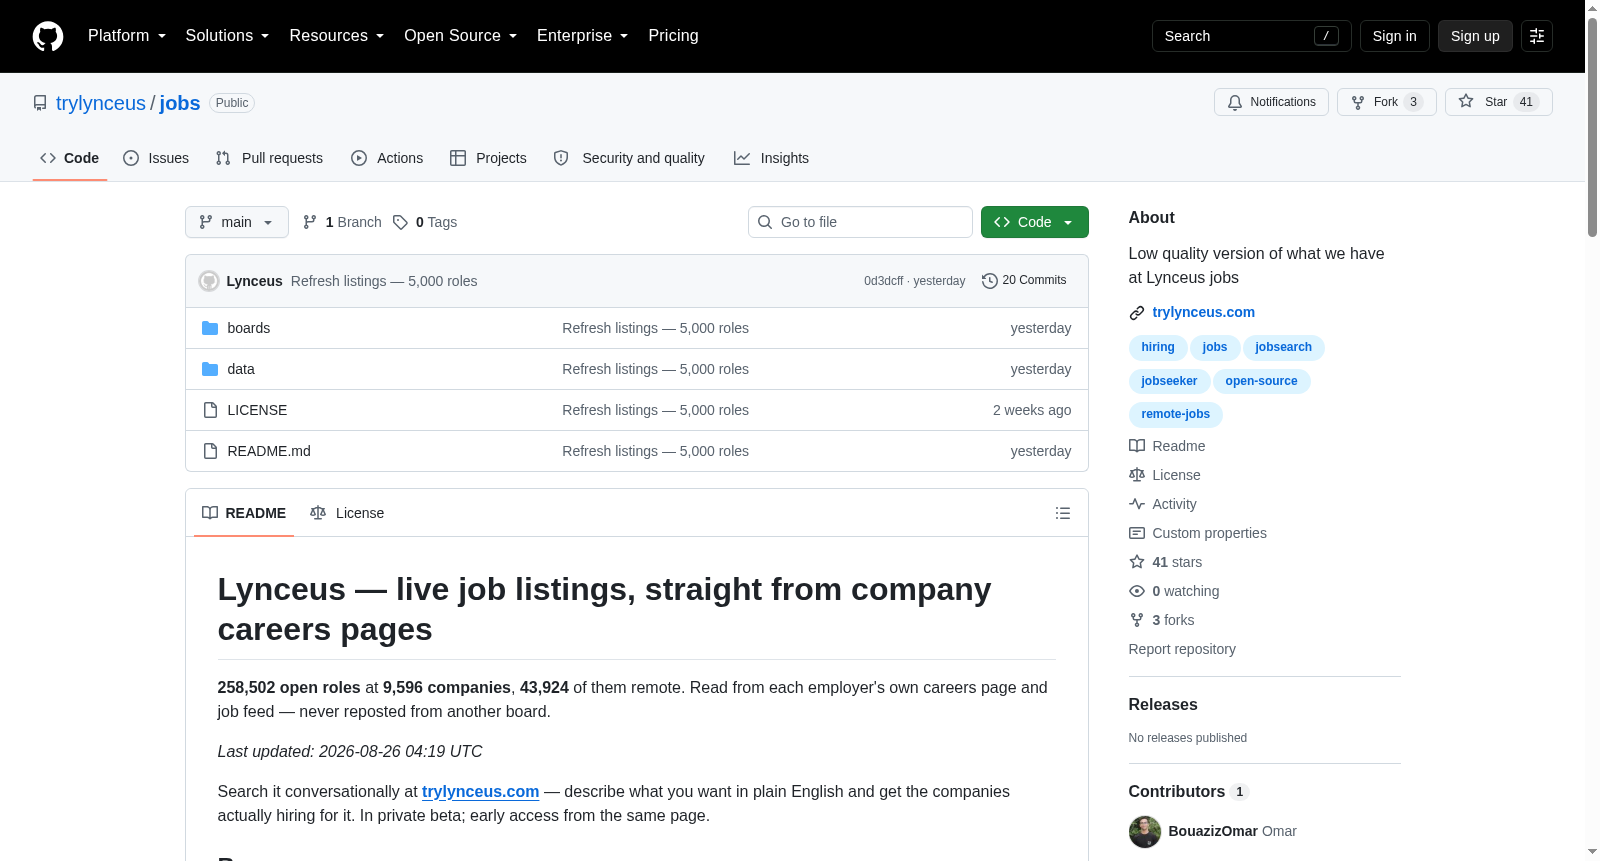The image size is (1600, 861).
Task: Click the Sign in button
Action: click(x=1395, y=36)
